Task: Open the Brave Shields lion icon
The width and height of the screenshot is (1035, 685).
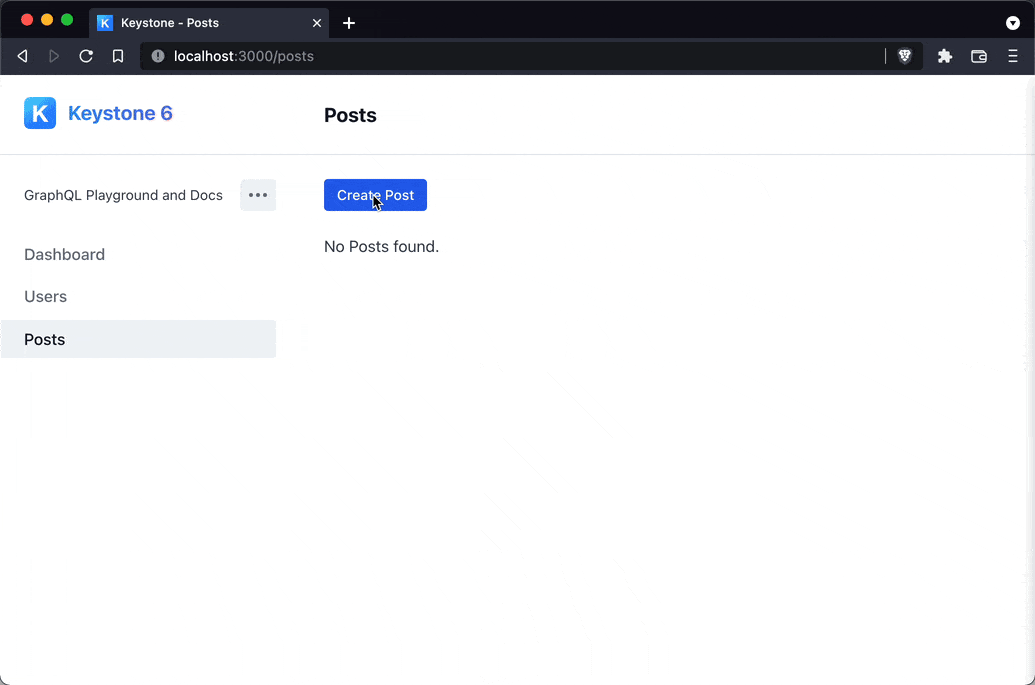Action: pyautogui.click(x=905, y=56)
